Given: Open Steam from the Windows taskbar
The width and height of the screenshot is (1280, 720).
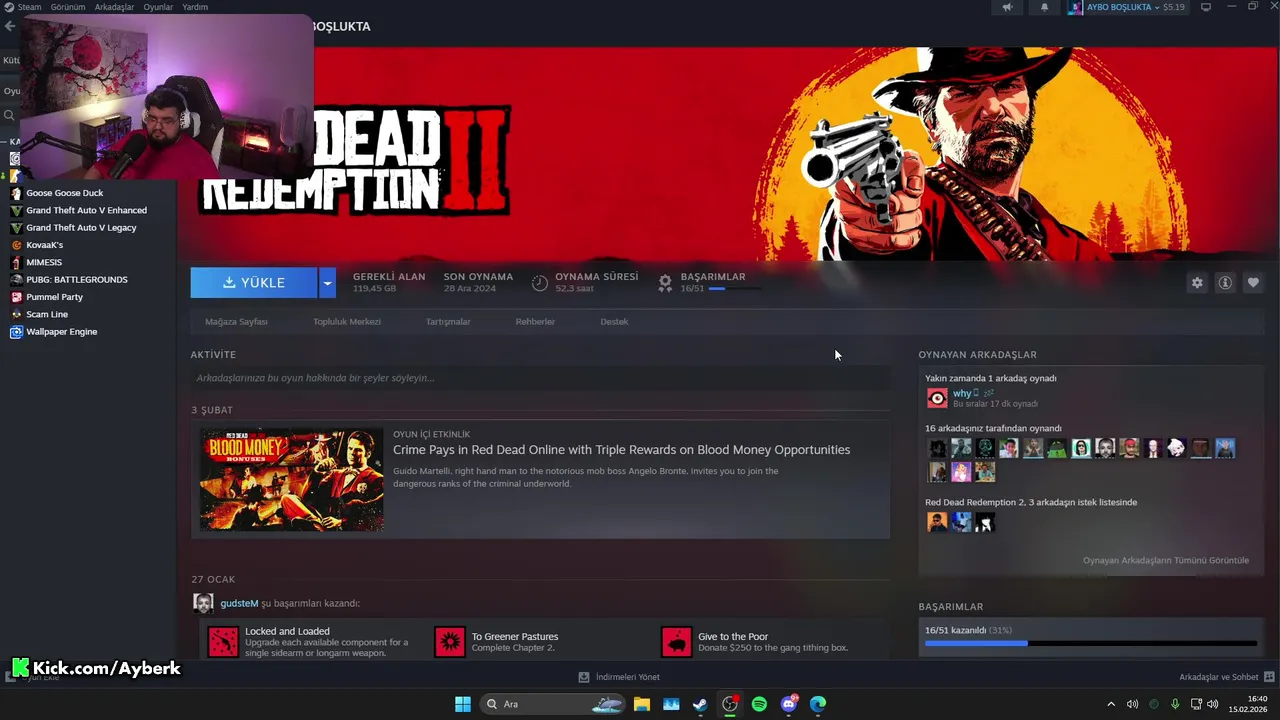Looking at the screenshot, I should click(700, 704).
